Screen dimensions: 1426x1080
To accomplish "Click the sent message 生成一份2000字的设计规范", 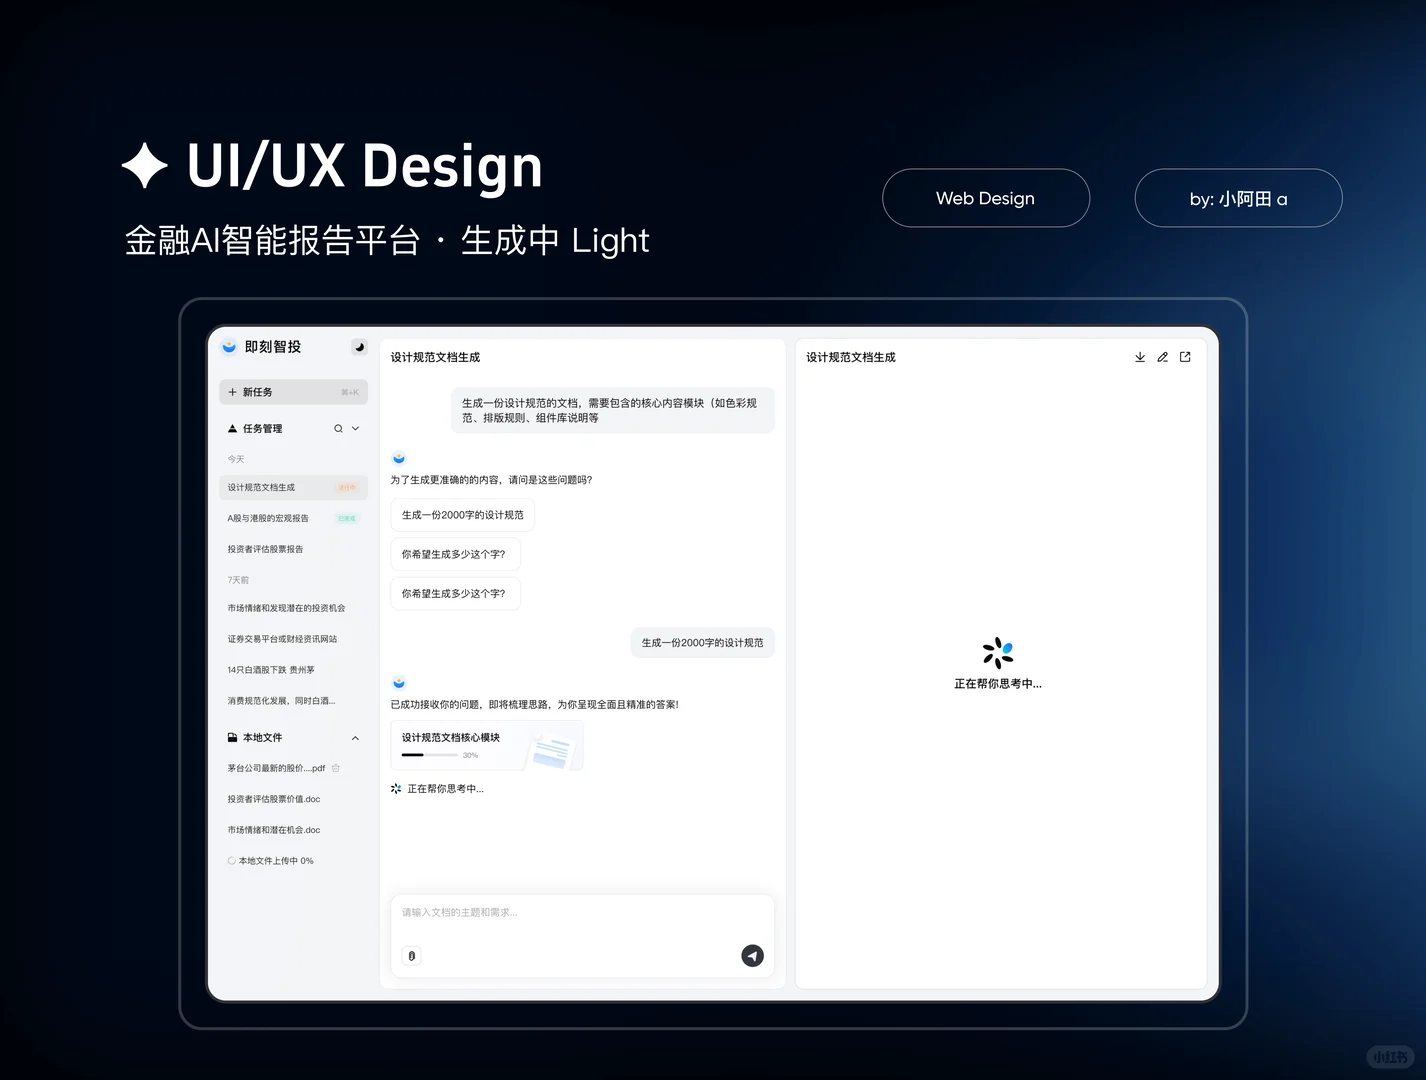I will coord(702,642).
